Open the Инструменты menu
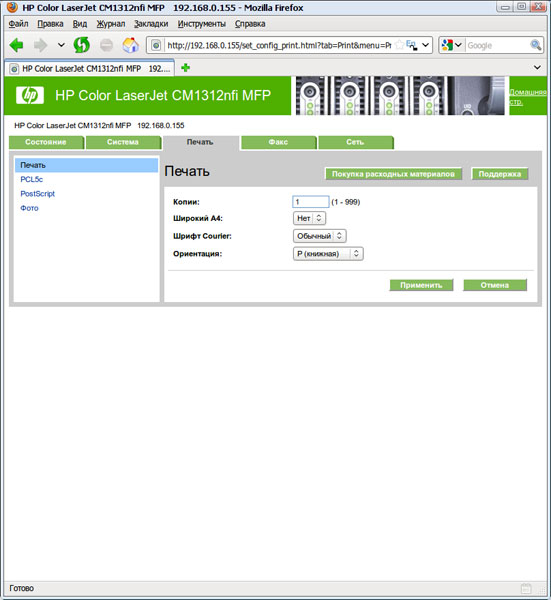Screen dimensions: 551x600 click(201, 24)
